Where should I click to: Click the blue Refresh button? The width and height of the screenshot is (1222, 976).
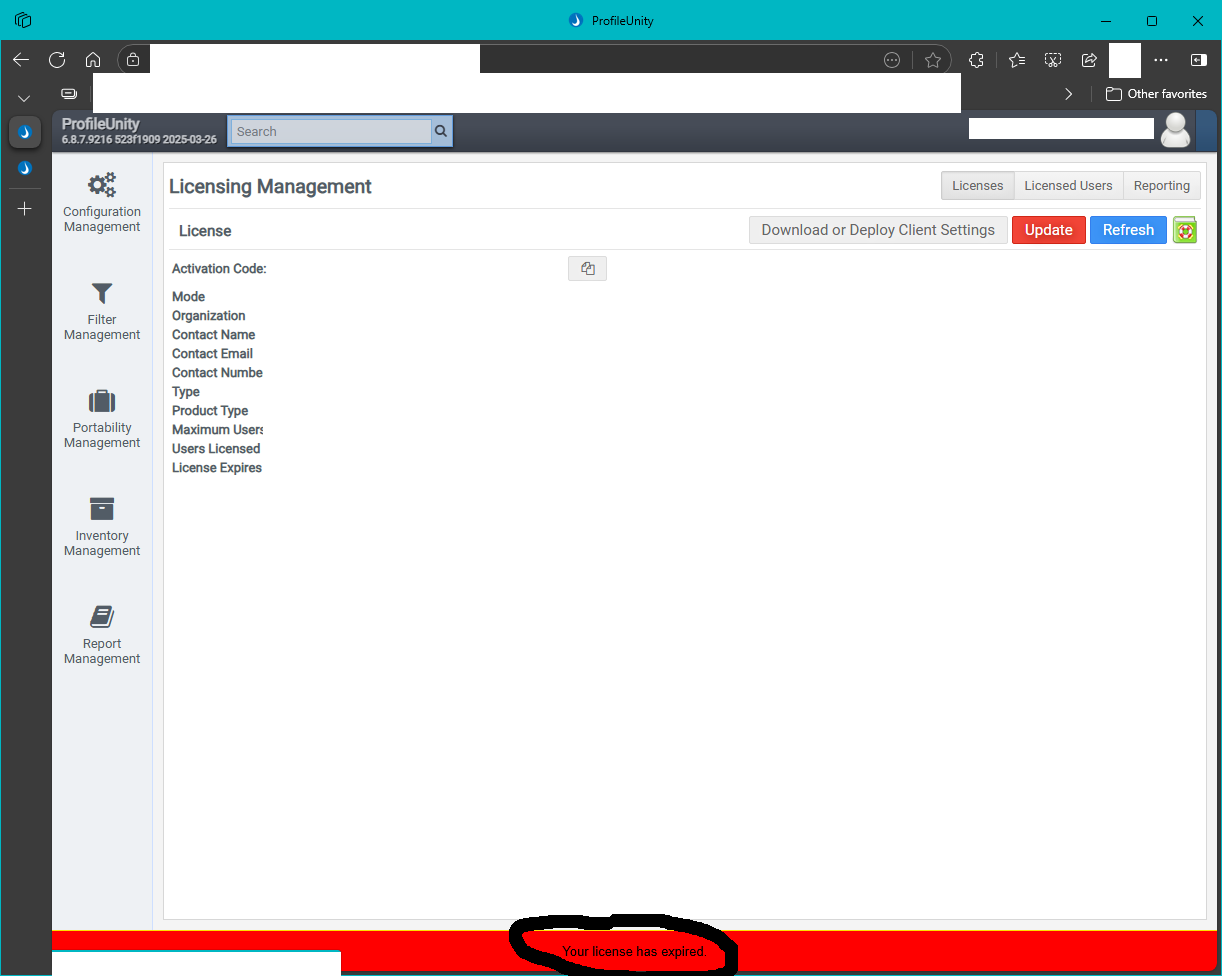pos(1128,230)
